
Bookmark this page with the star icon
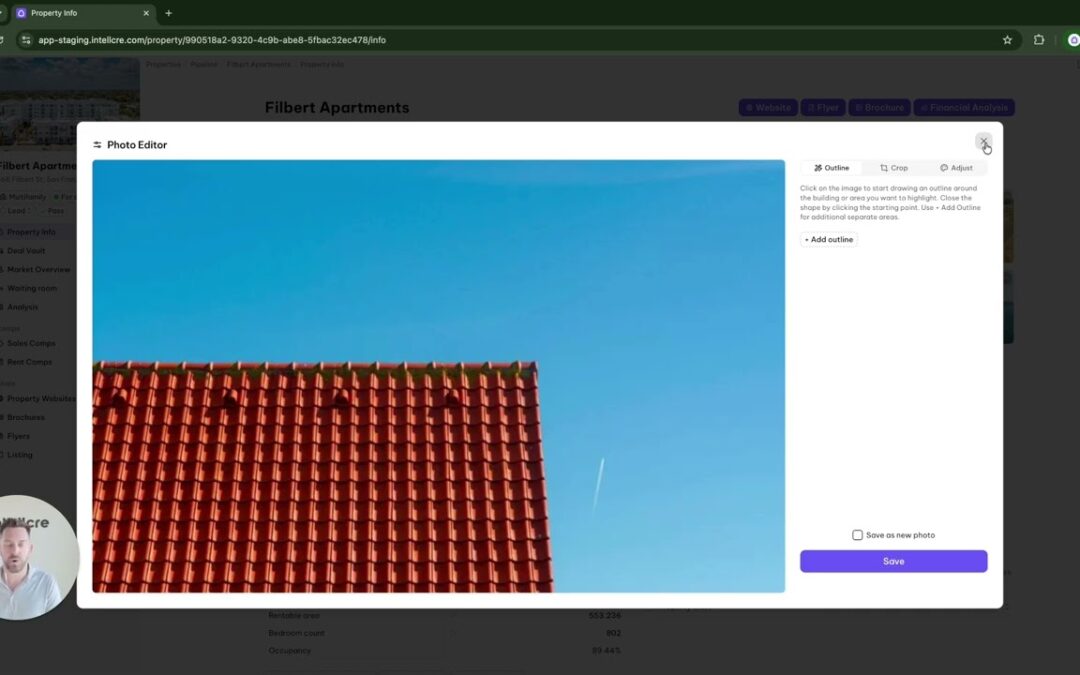[1007, 40]
